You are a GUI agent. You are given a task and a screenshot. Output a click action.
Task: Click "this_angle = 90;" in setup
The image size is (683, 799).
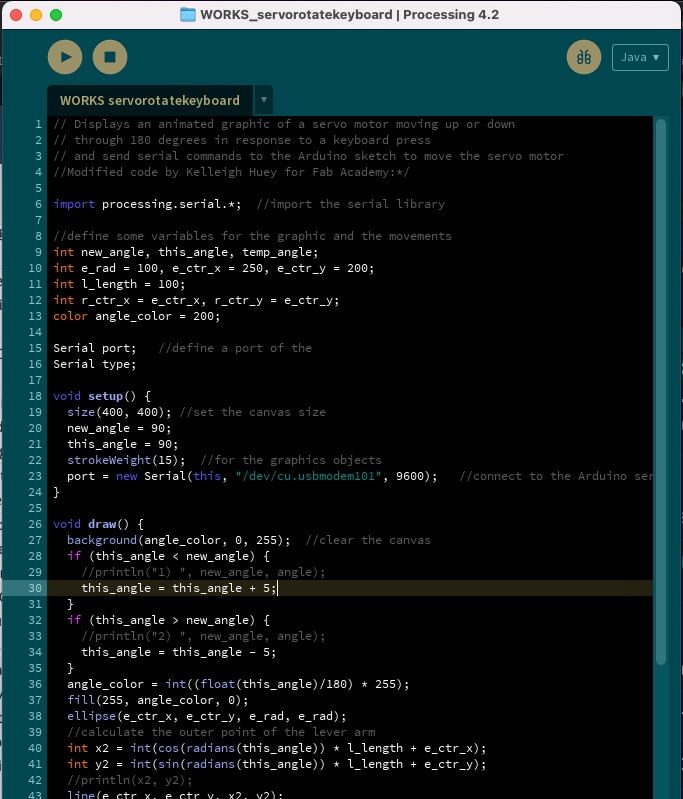click(123, 444)
